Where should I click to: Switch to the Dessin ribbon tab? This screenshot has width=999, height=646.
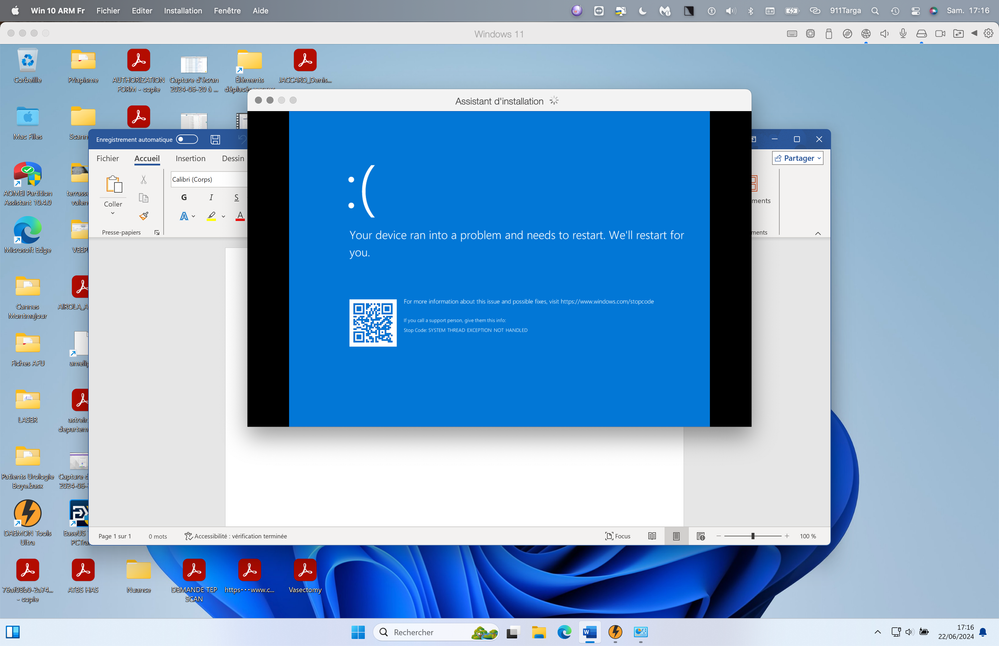[233, 159]
